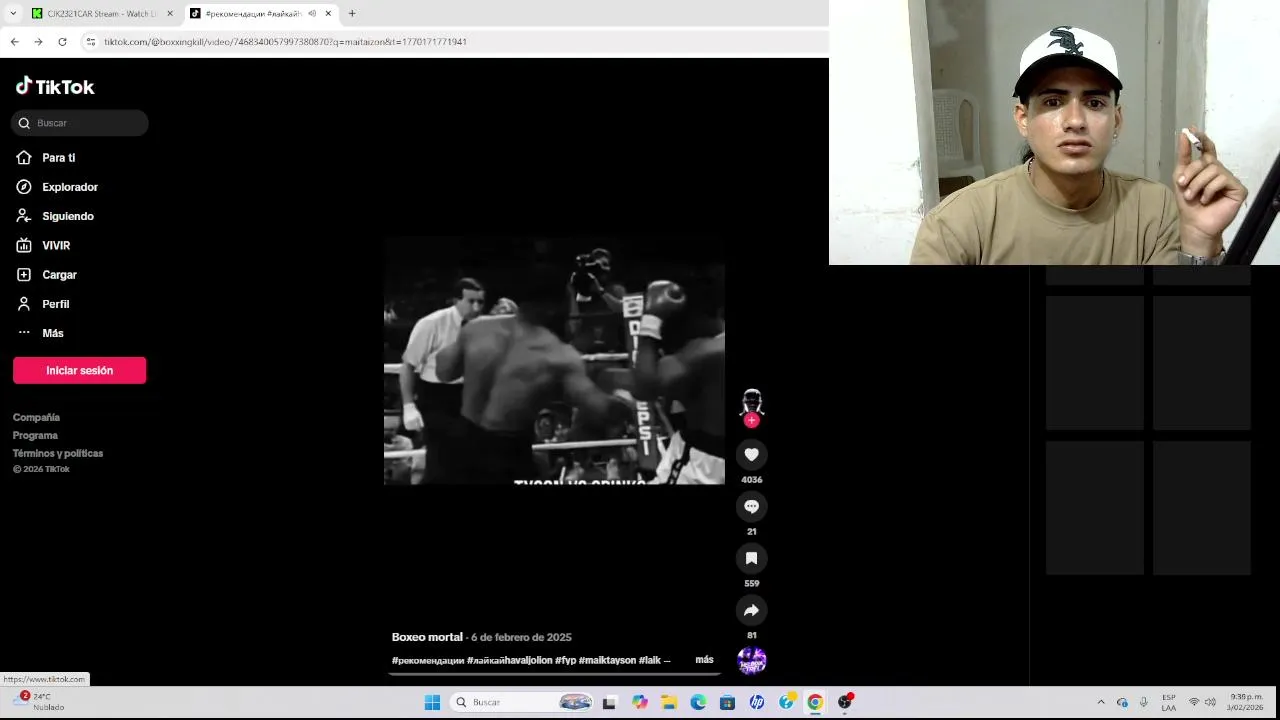Screen dimensions: 1280x720
Task: Open comments with the speech bubble icon
Action: pyautogui.click(x=751, y=506)
